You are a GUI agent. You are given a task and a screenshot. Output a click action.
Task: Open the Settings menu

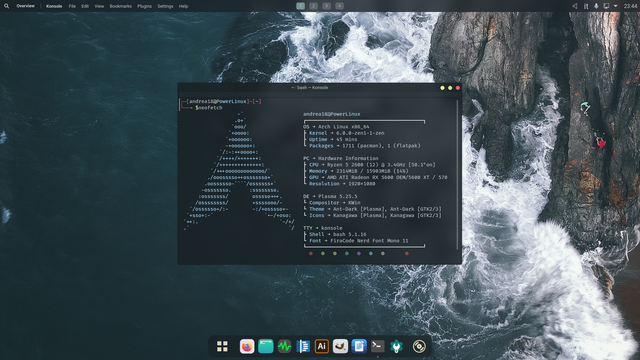pos(165,6)
